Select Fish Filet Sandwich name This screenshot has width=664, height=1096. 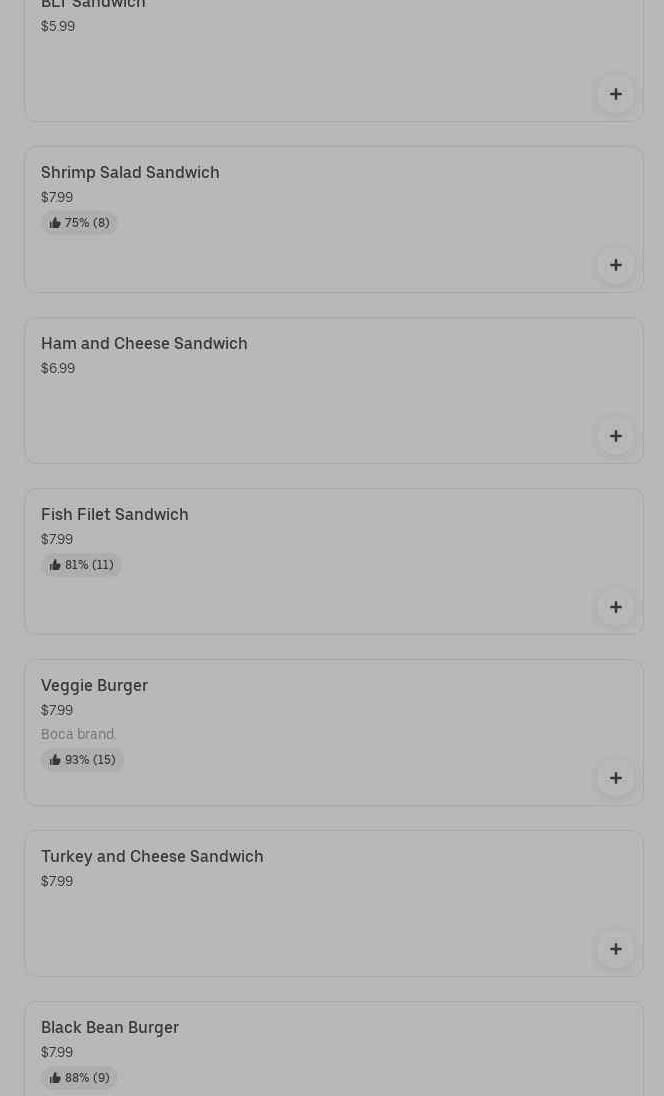pos(114,514)
